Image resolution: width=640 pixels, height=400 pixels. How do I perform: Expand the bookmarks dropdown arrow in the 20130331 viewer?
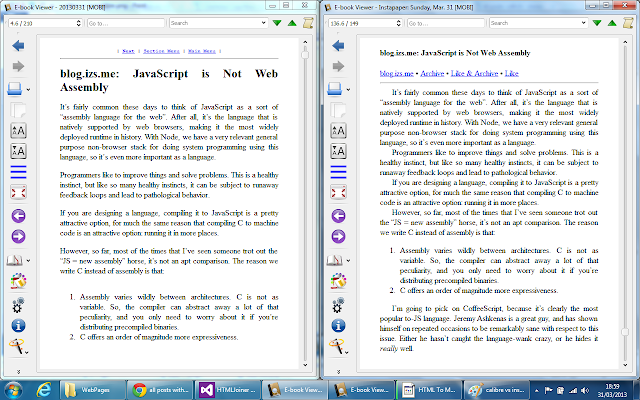tap(28, 261)
